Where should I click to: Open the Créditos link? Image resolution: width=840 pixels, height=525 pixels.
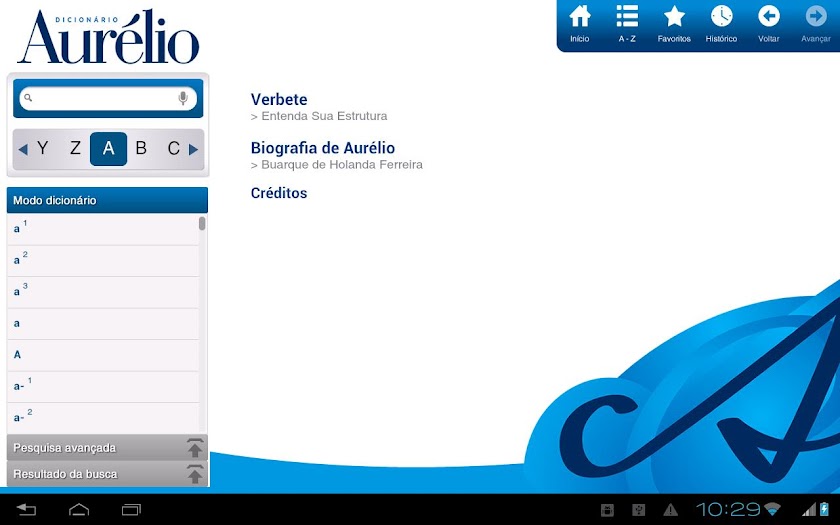pos(279,193)
